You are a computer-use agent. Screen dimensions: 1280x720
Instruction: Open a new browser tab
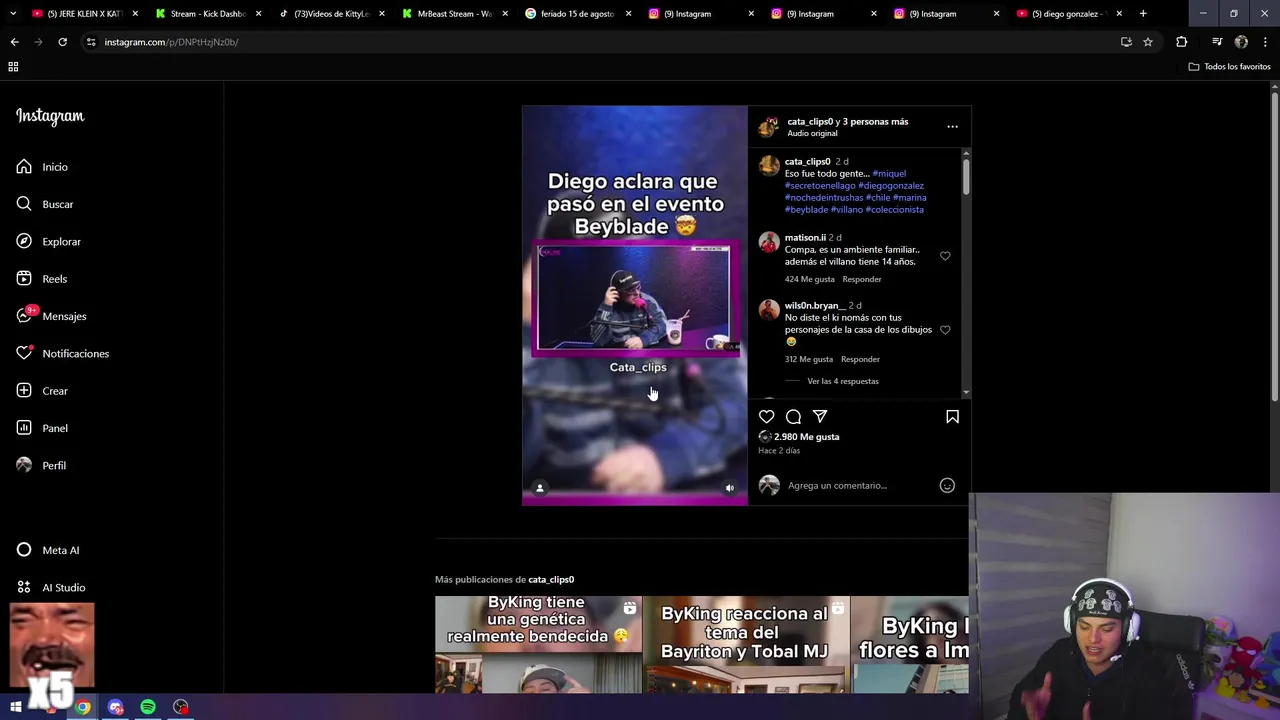click(1143, 14)
